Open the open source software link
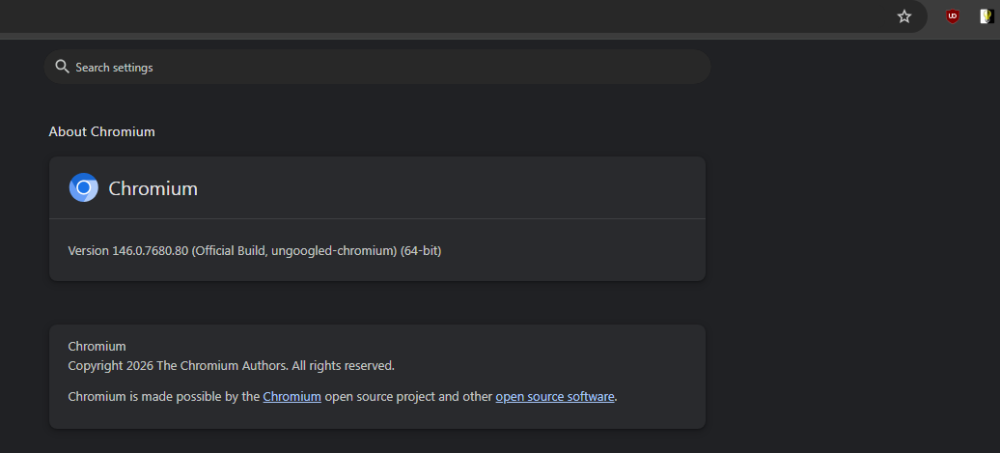 point(555,397)
